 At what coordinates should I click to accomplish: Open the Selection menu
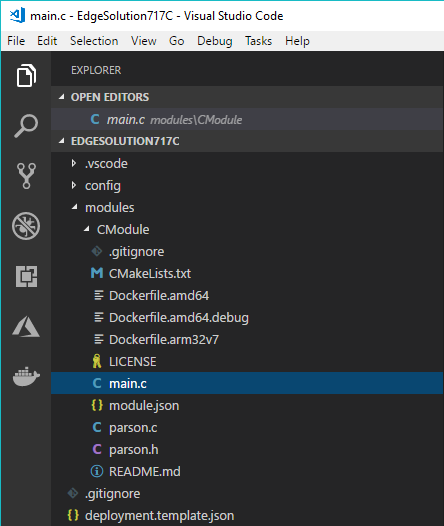(94, 41)
